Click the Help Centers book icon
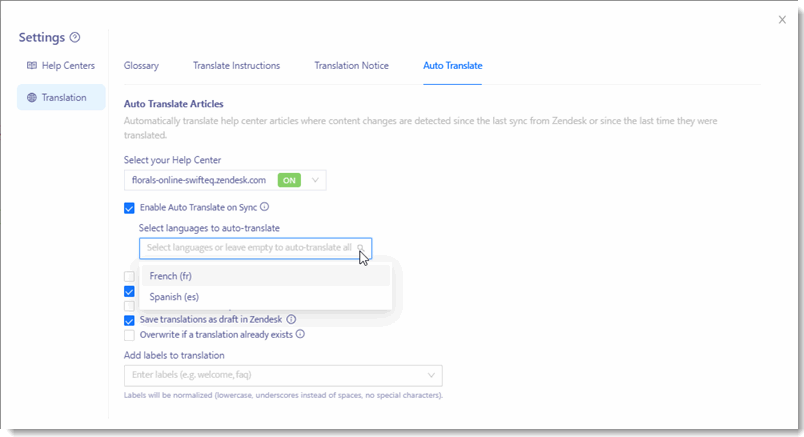804x437 pixels. tap(32, 66)
